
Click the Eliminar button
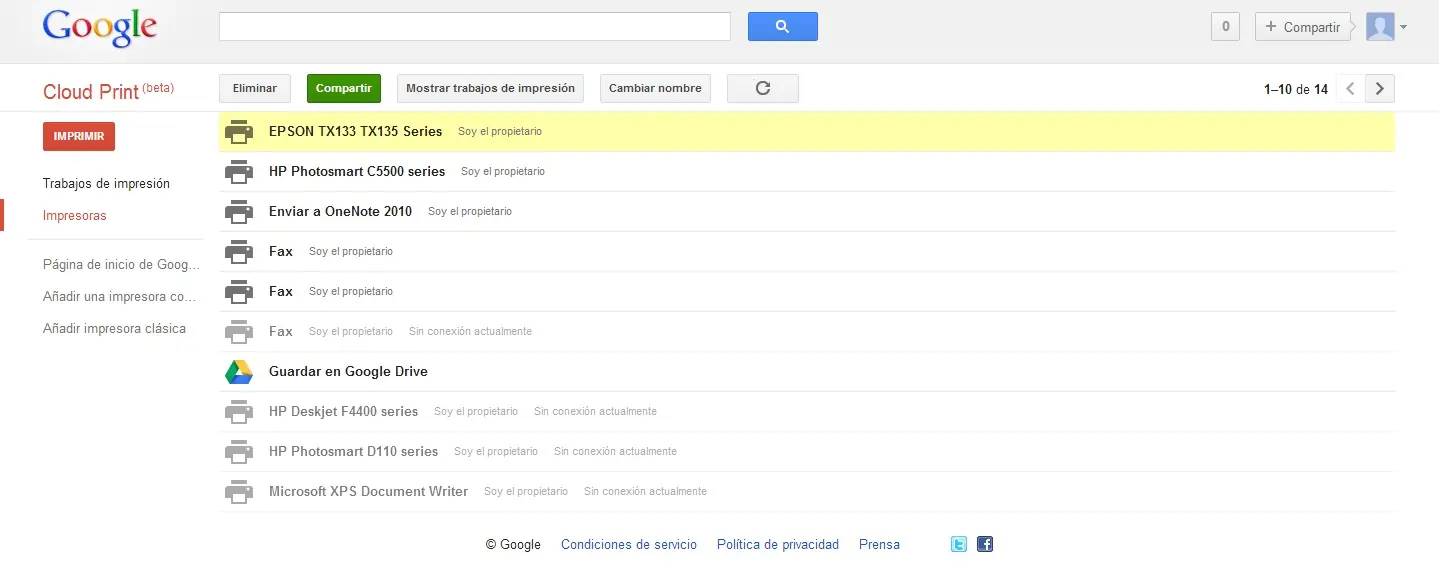(255, 88)
